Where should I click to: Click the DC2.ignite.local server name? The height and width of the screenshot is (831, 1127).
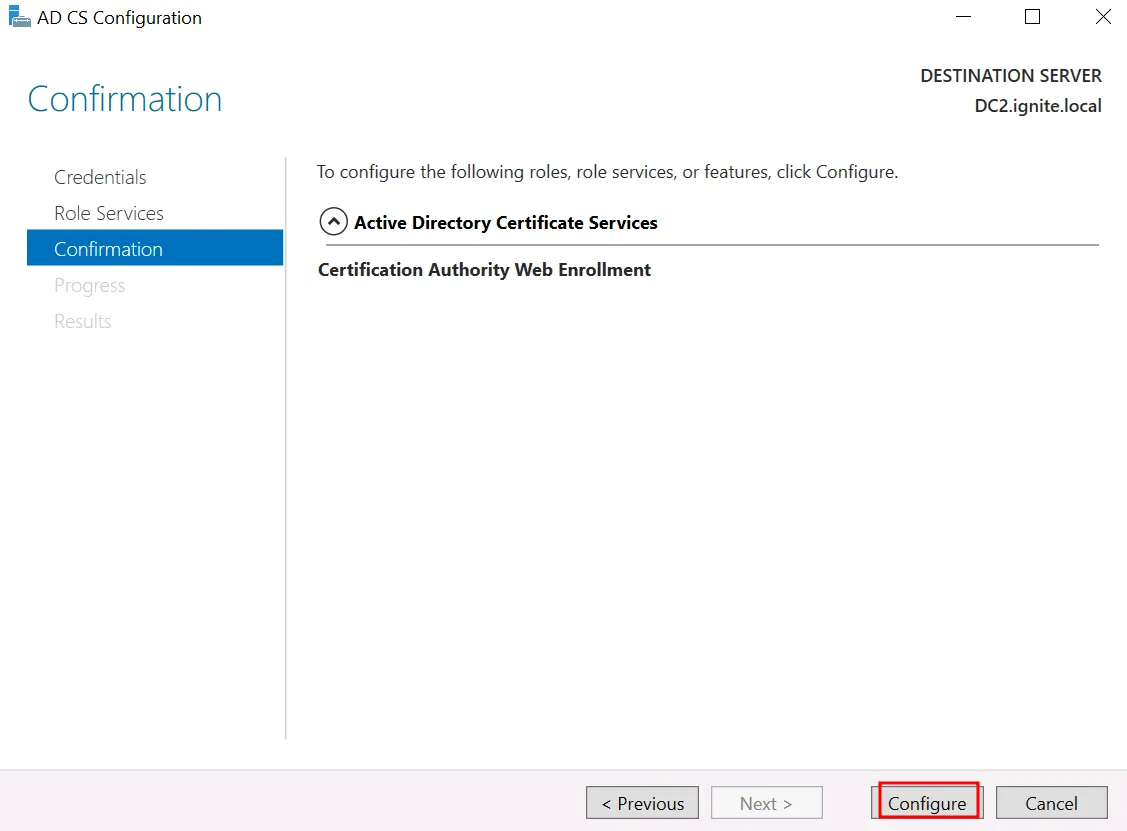[1037, 106]
